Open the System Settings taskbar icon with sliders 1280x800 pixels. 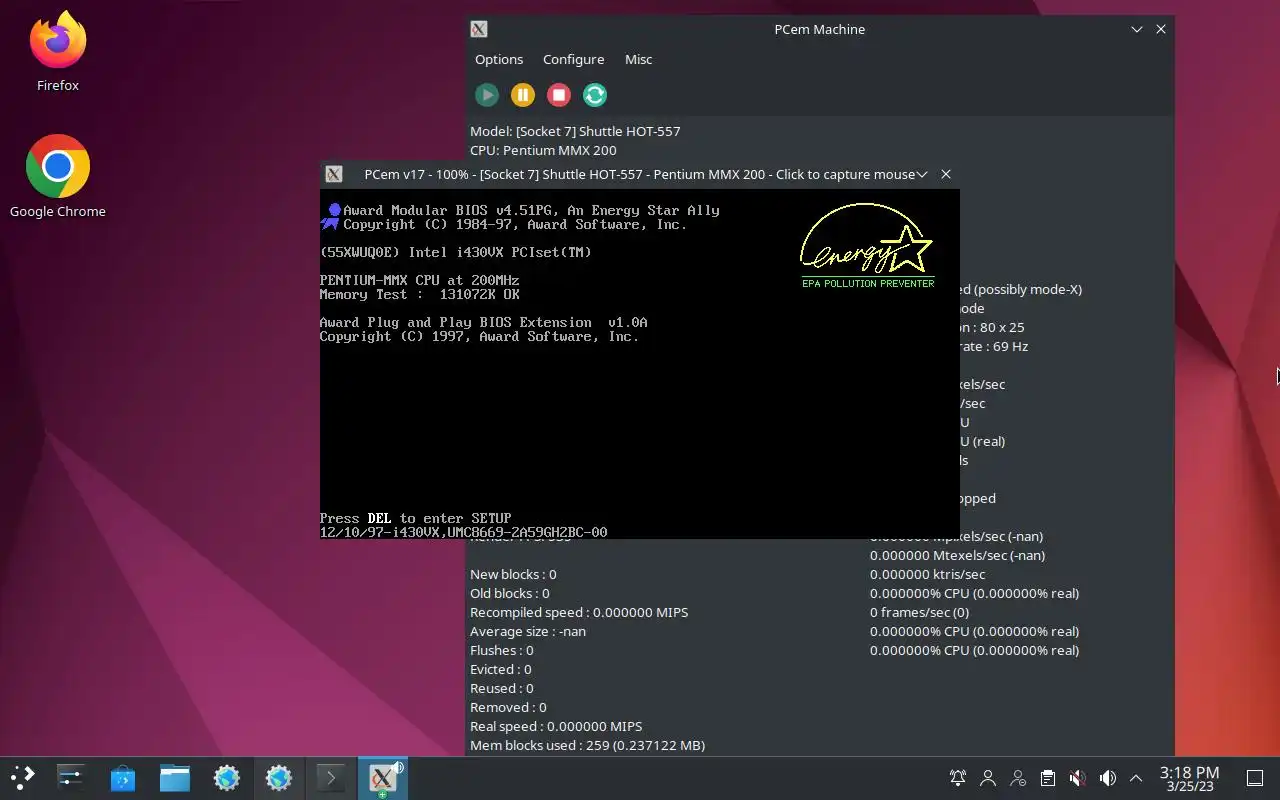pos(70,777)
